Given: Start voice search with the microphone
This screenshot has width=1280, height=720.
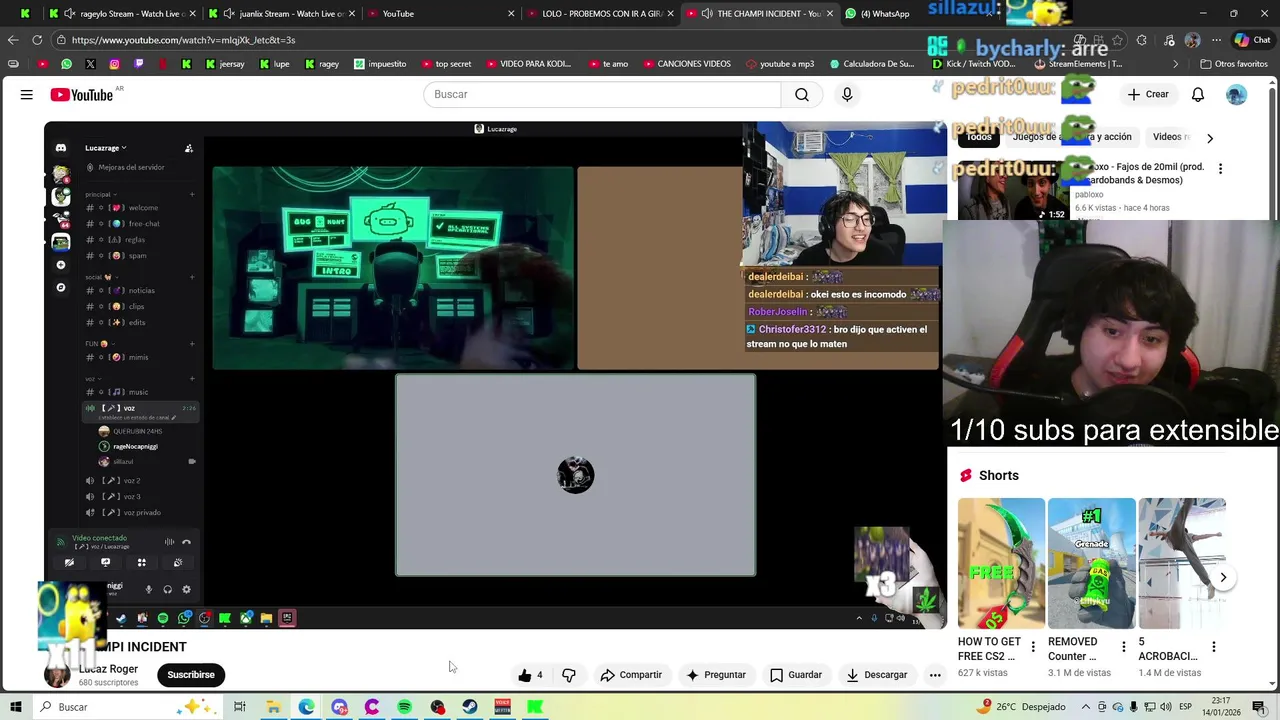Looking at the screenshot, I should pyautogui.click(x=847, y=94).
